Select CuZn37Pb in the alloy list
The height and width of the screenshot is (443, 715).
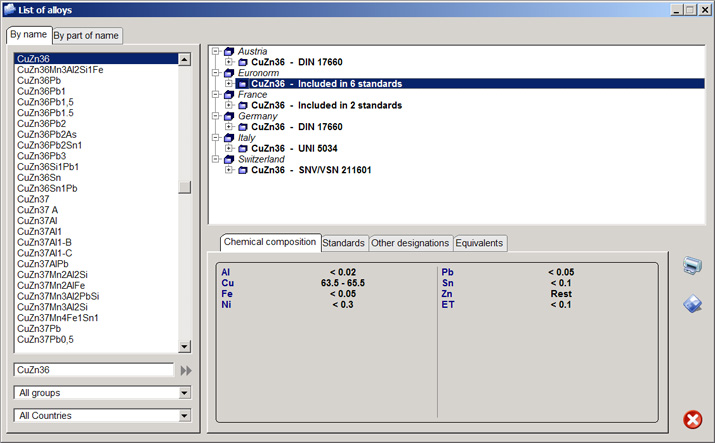coord(39,328)
